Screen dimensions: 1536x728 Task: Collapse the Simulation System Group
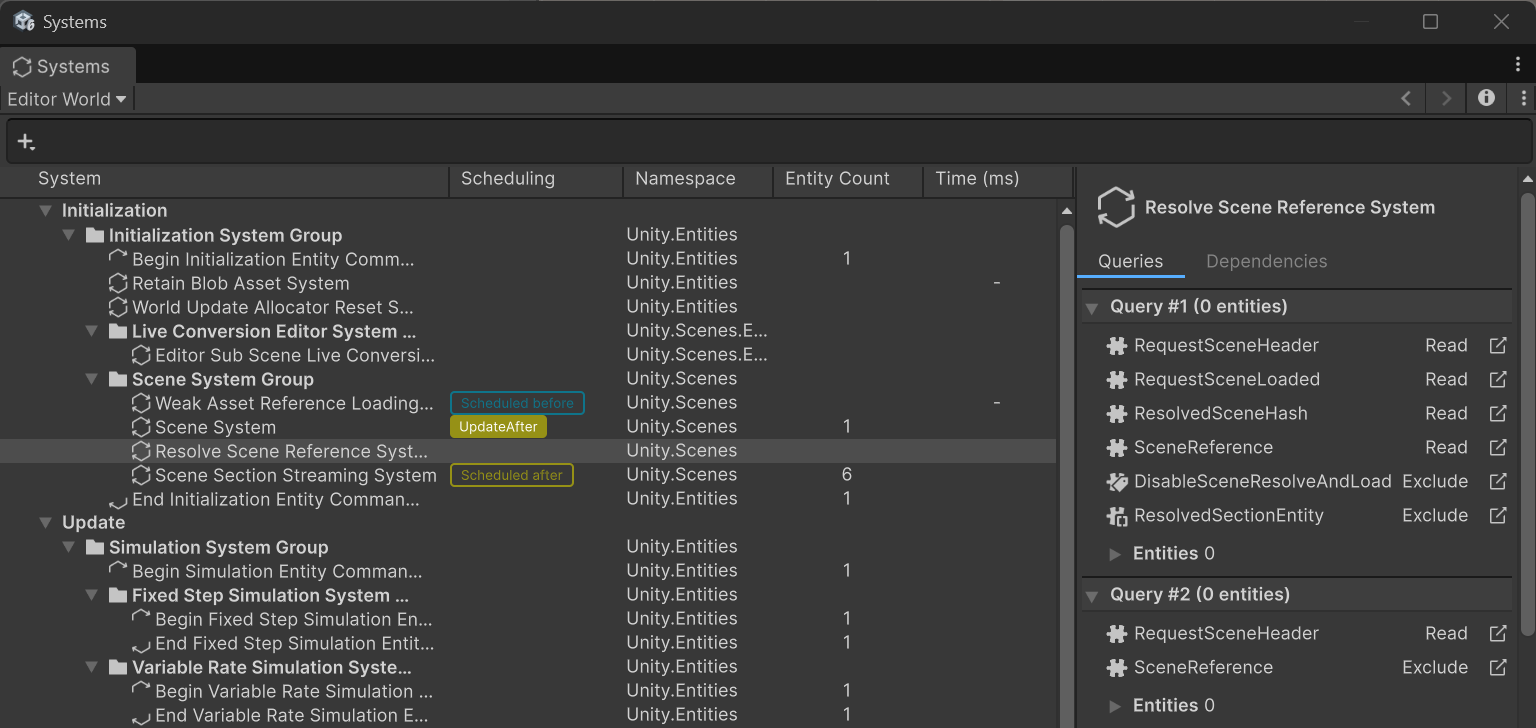(x=69, y=547)
